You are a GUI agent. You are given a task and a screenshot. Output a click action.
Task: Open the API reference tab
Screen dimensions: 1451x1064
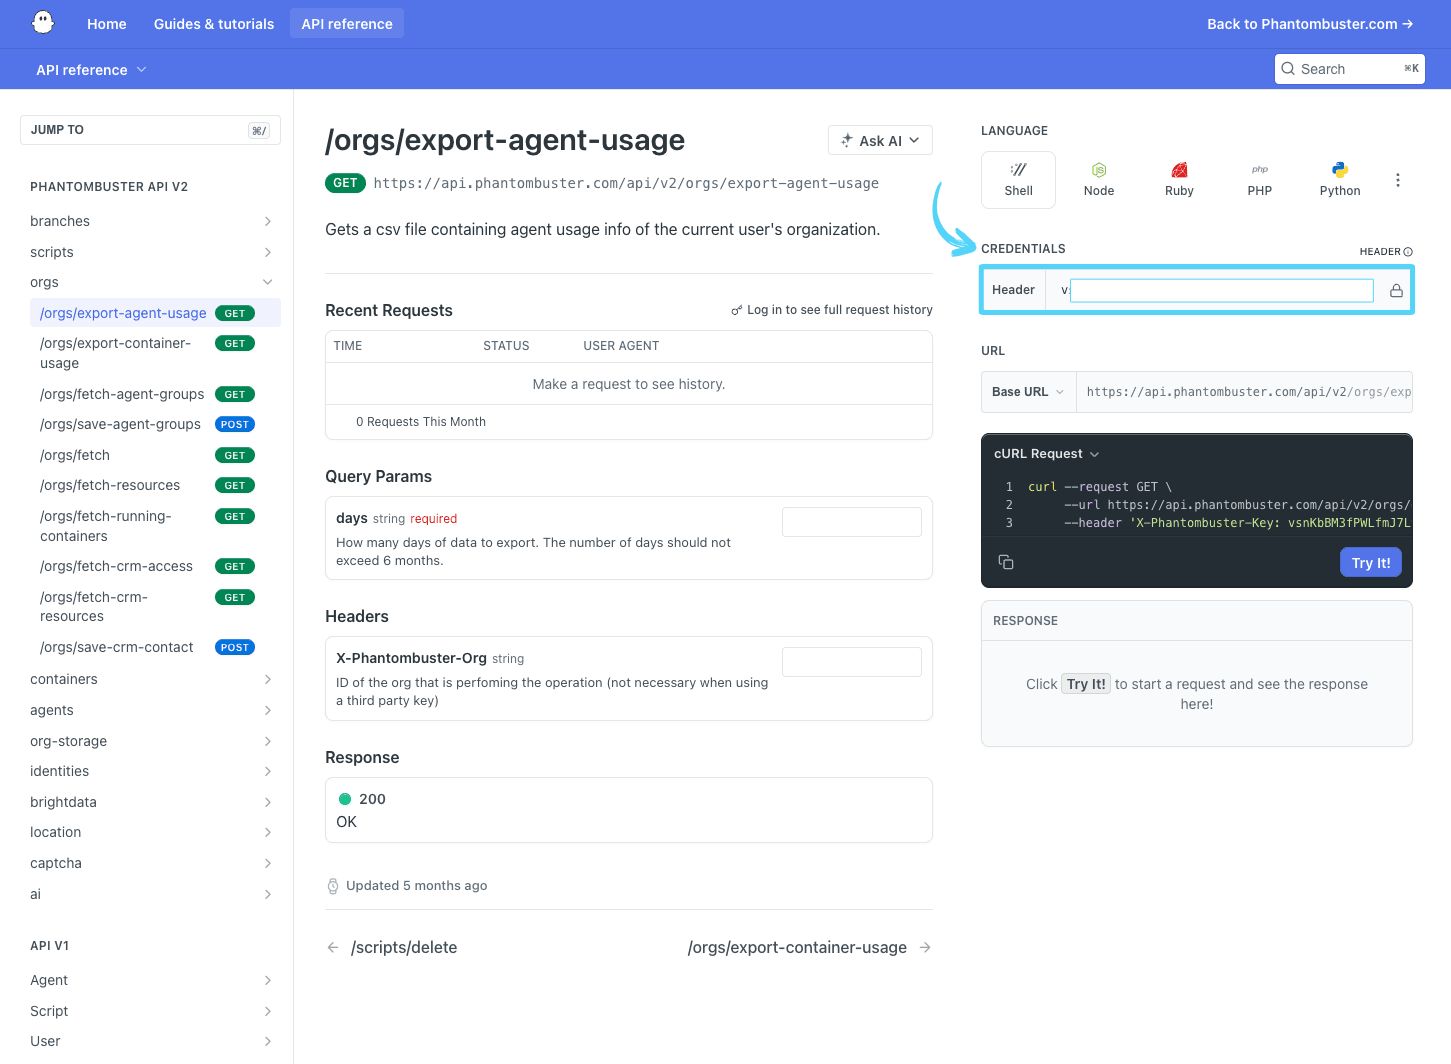[347, 24]
